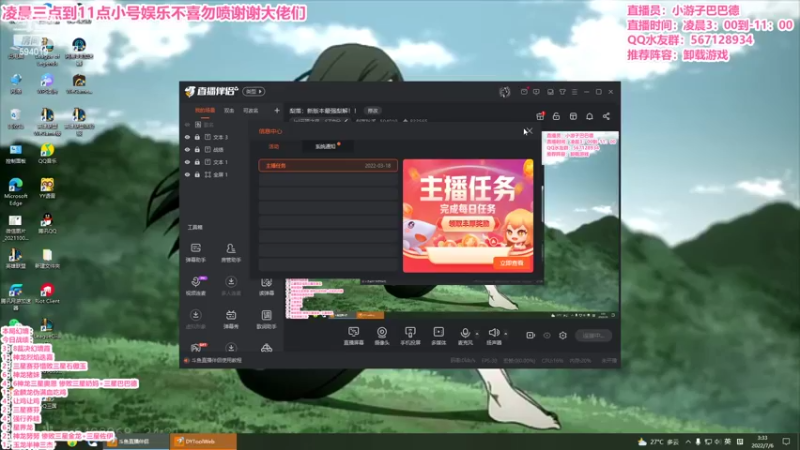
Task: Toggle visibility eye for layer 战绩
Action: pyautogui.click(x=187, y=149)
